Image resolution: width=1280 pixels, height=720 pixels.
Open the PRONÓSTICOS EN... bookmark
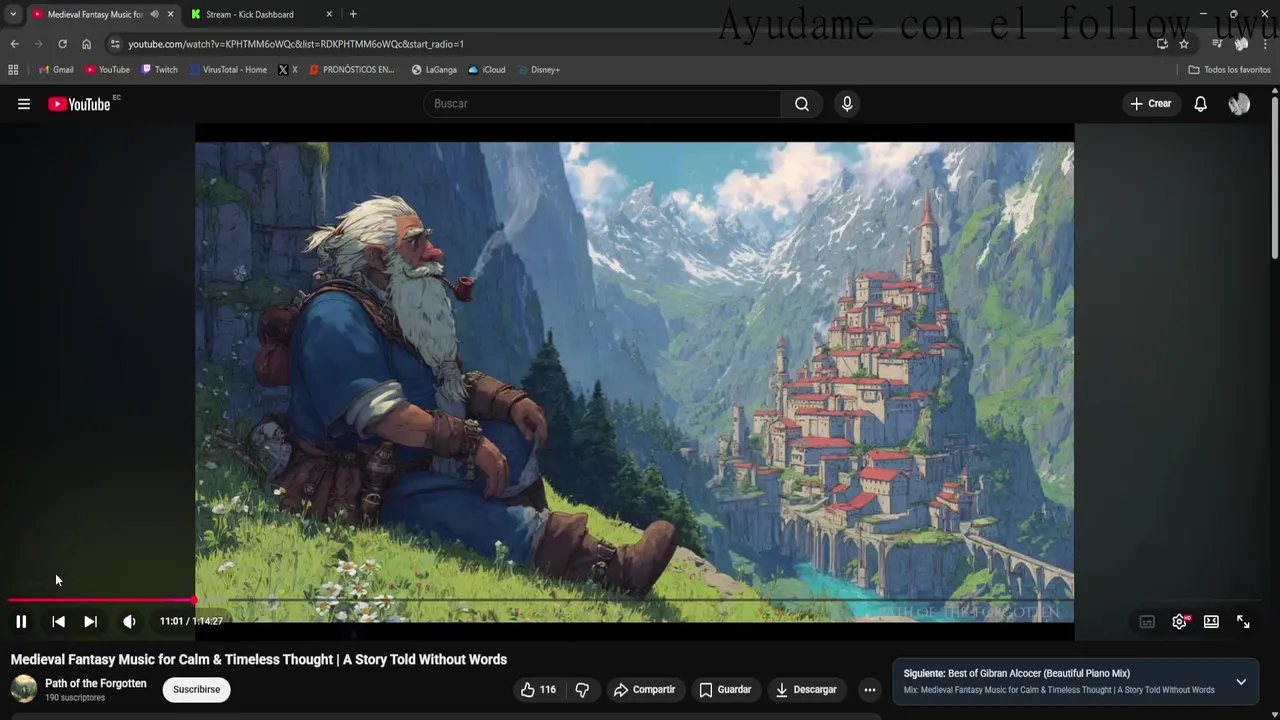pos(351,70)
